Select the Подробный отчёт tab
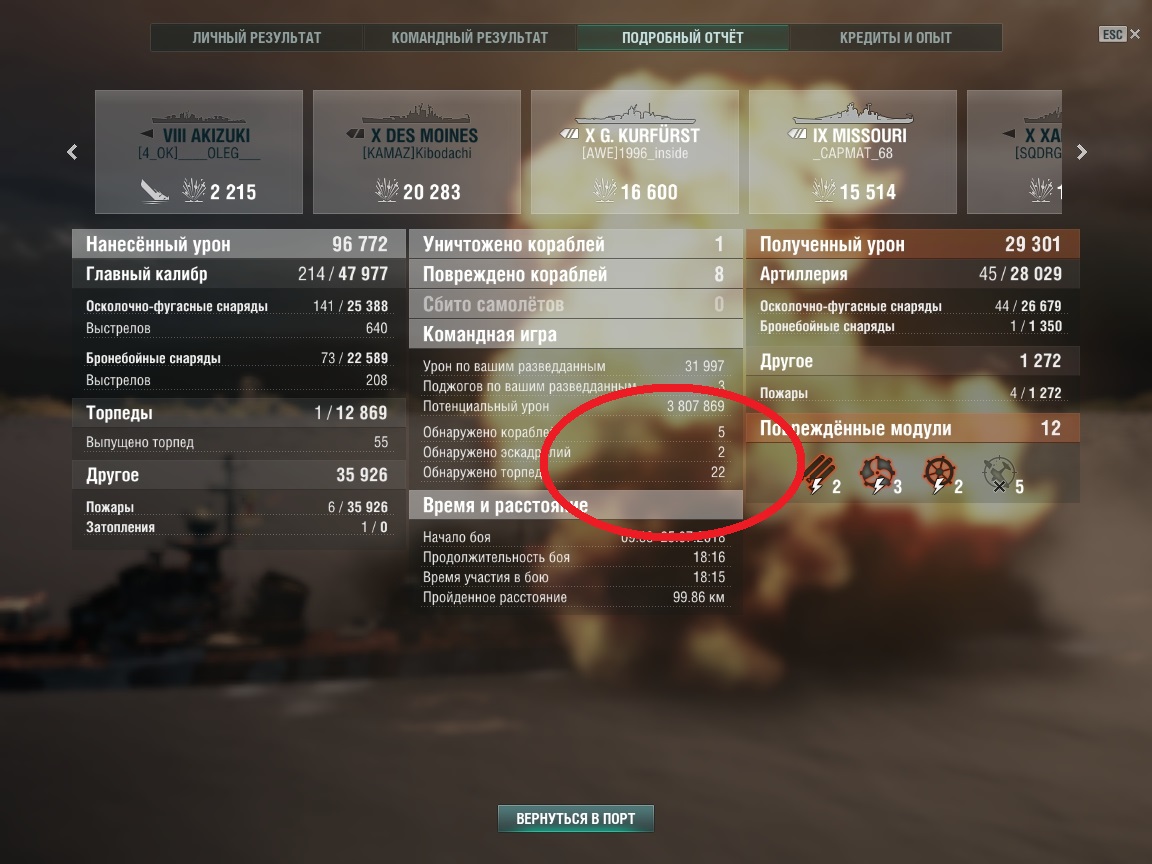Screen dimensions: 1152x864 tap(683, 37)
